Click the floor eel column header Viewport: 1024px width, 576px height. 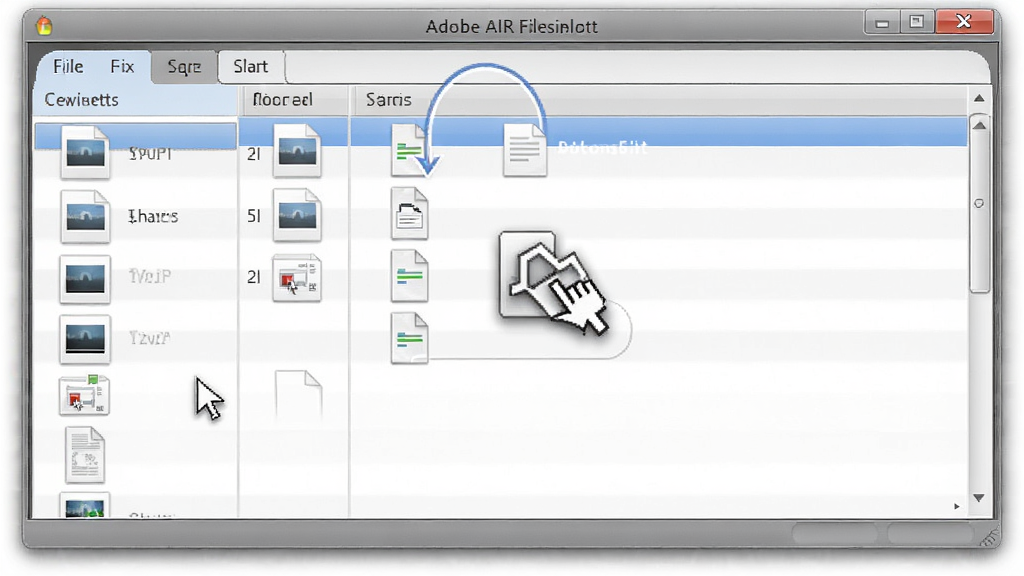294,100
